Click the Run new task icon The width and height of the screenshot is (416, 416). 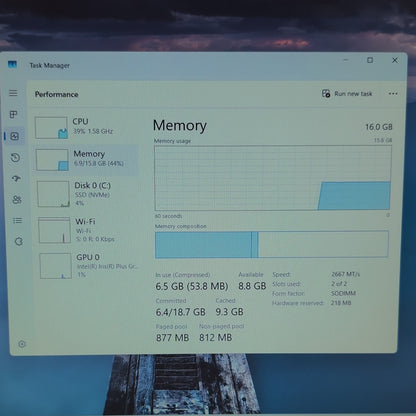(326, 94)
